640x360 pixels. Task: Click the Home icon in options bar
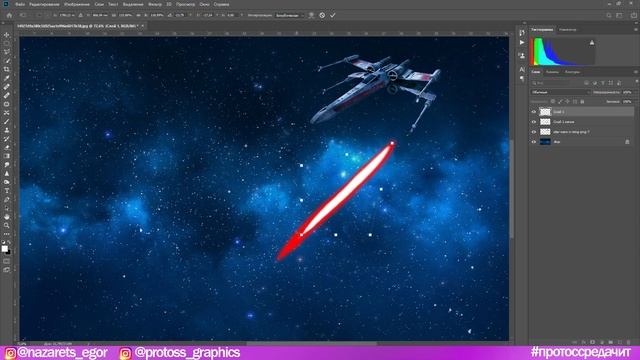coord(9,15)
